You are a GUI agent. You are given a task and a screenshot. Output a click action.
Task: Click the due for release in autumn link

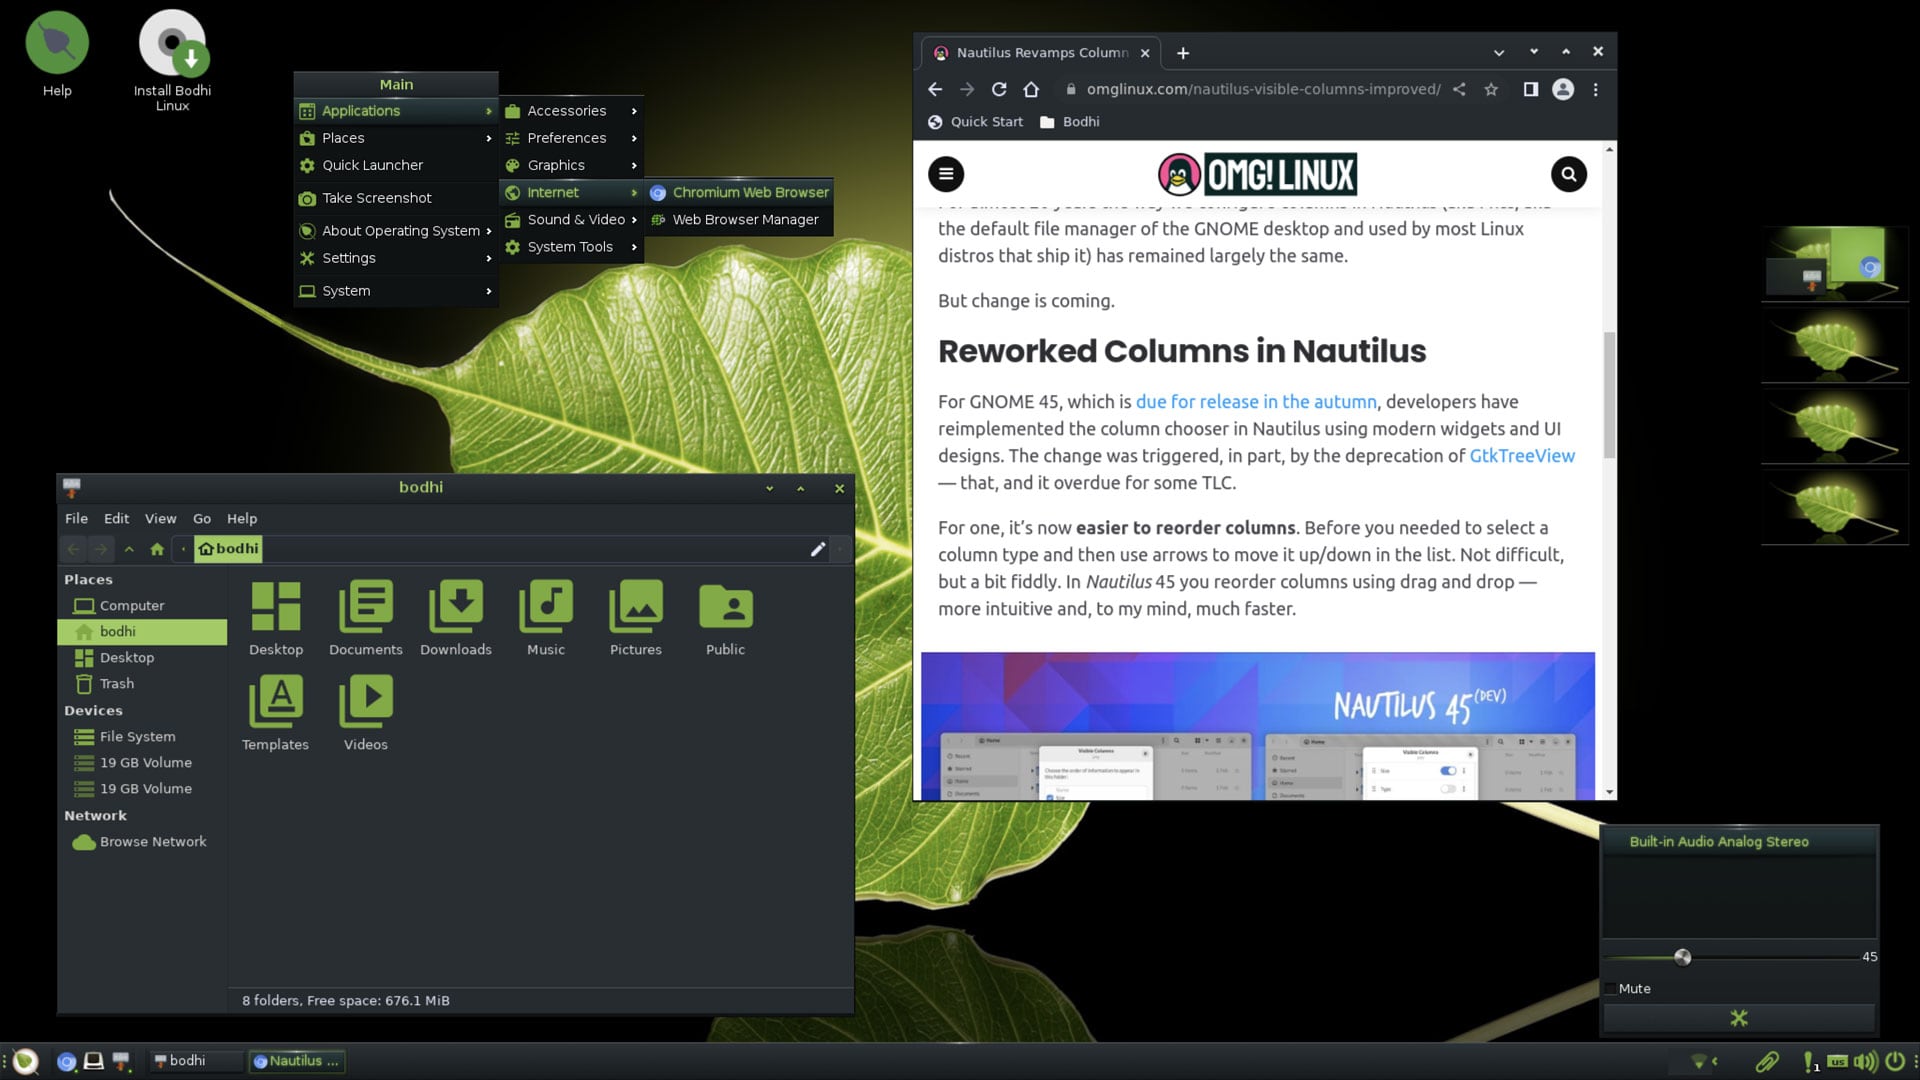coord(1255,401)
